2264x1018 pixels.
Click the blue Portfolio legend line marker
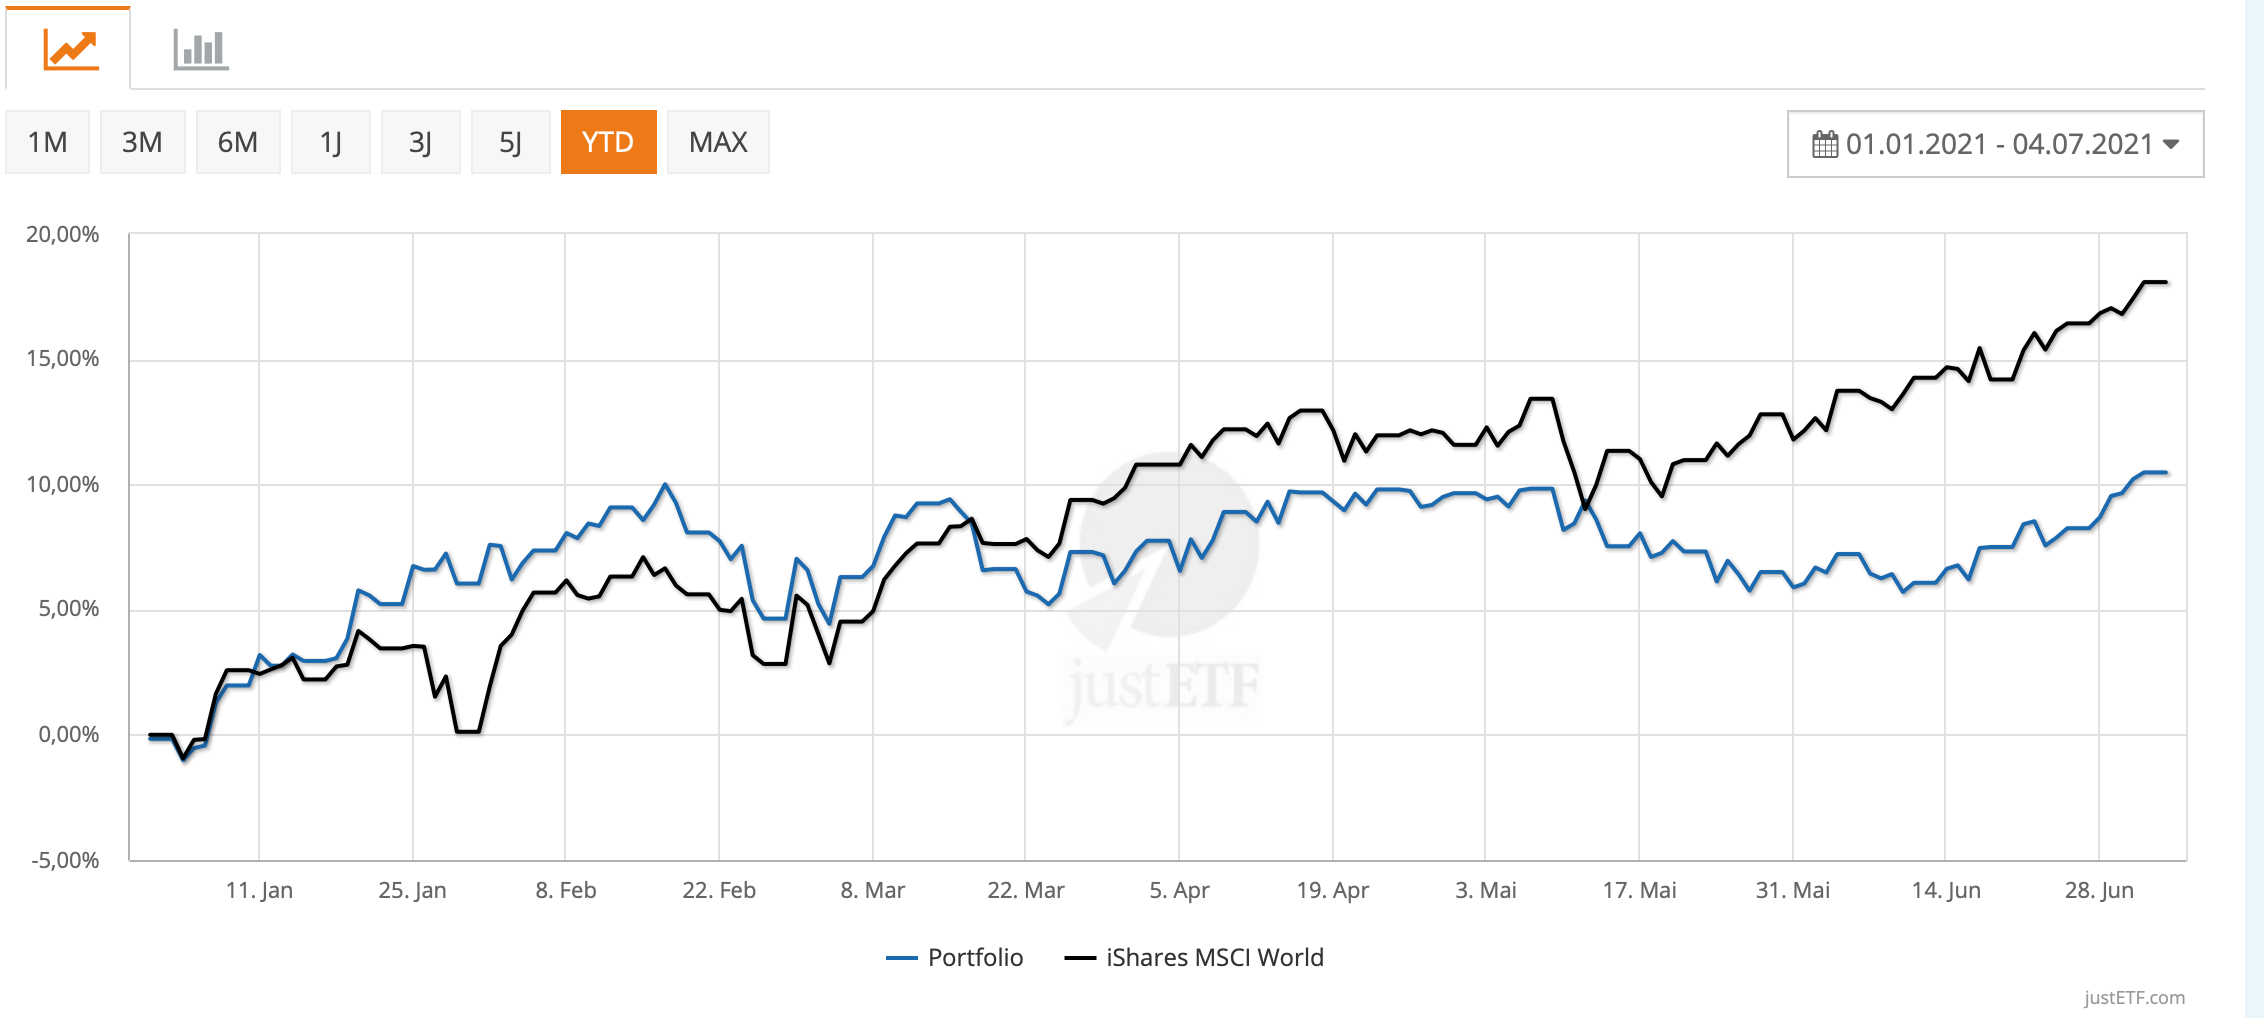pyautogui.click(x=902, y=958)
